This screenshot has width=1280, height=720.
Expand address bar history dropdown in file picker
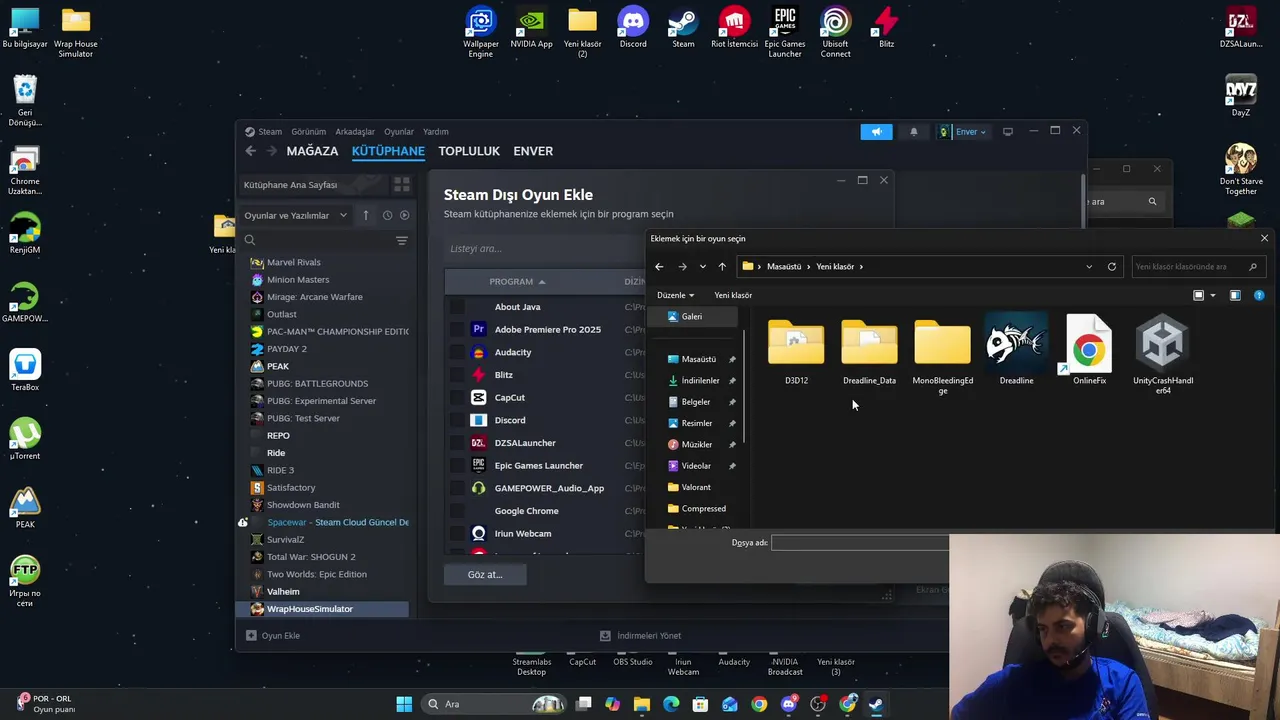pos(1089,267)
